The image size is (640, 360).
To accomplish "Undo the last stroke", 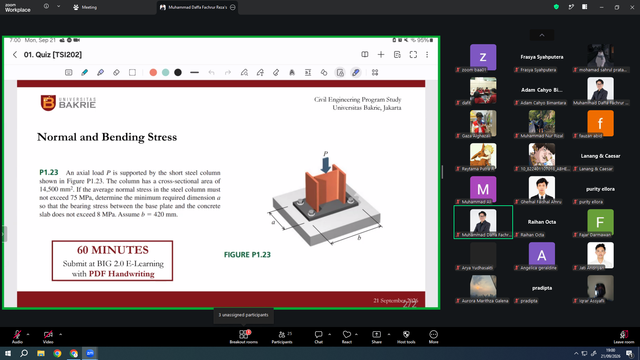I will pyautogui.click(x=211, y=73).
